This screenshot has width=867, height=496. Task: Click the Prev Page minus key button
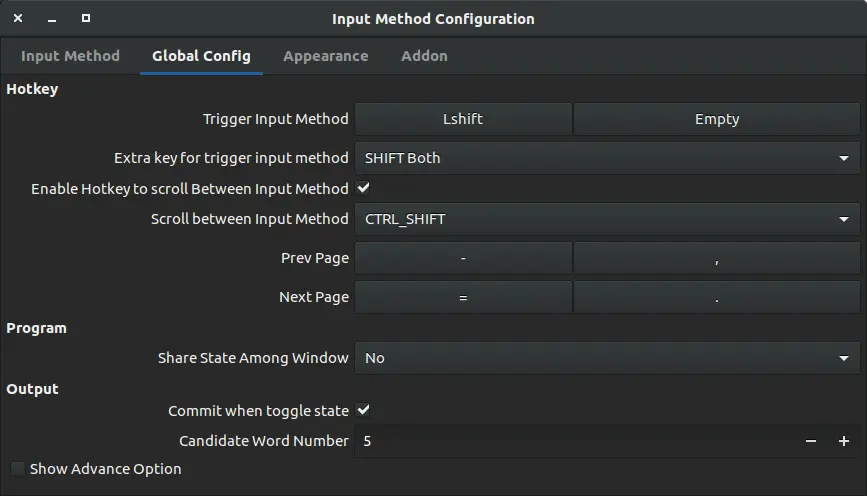(x=463, y=258)
